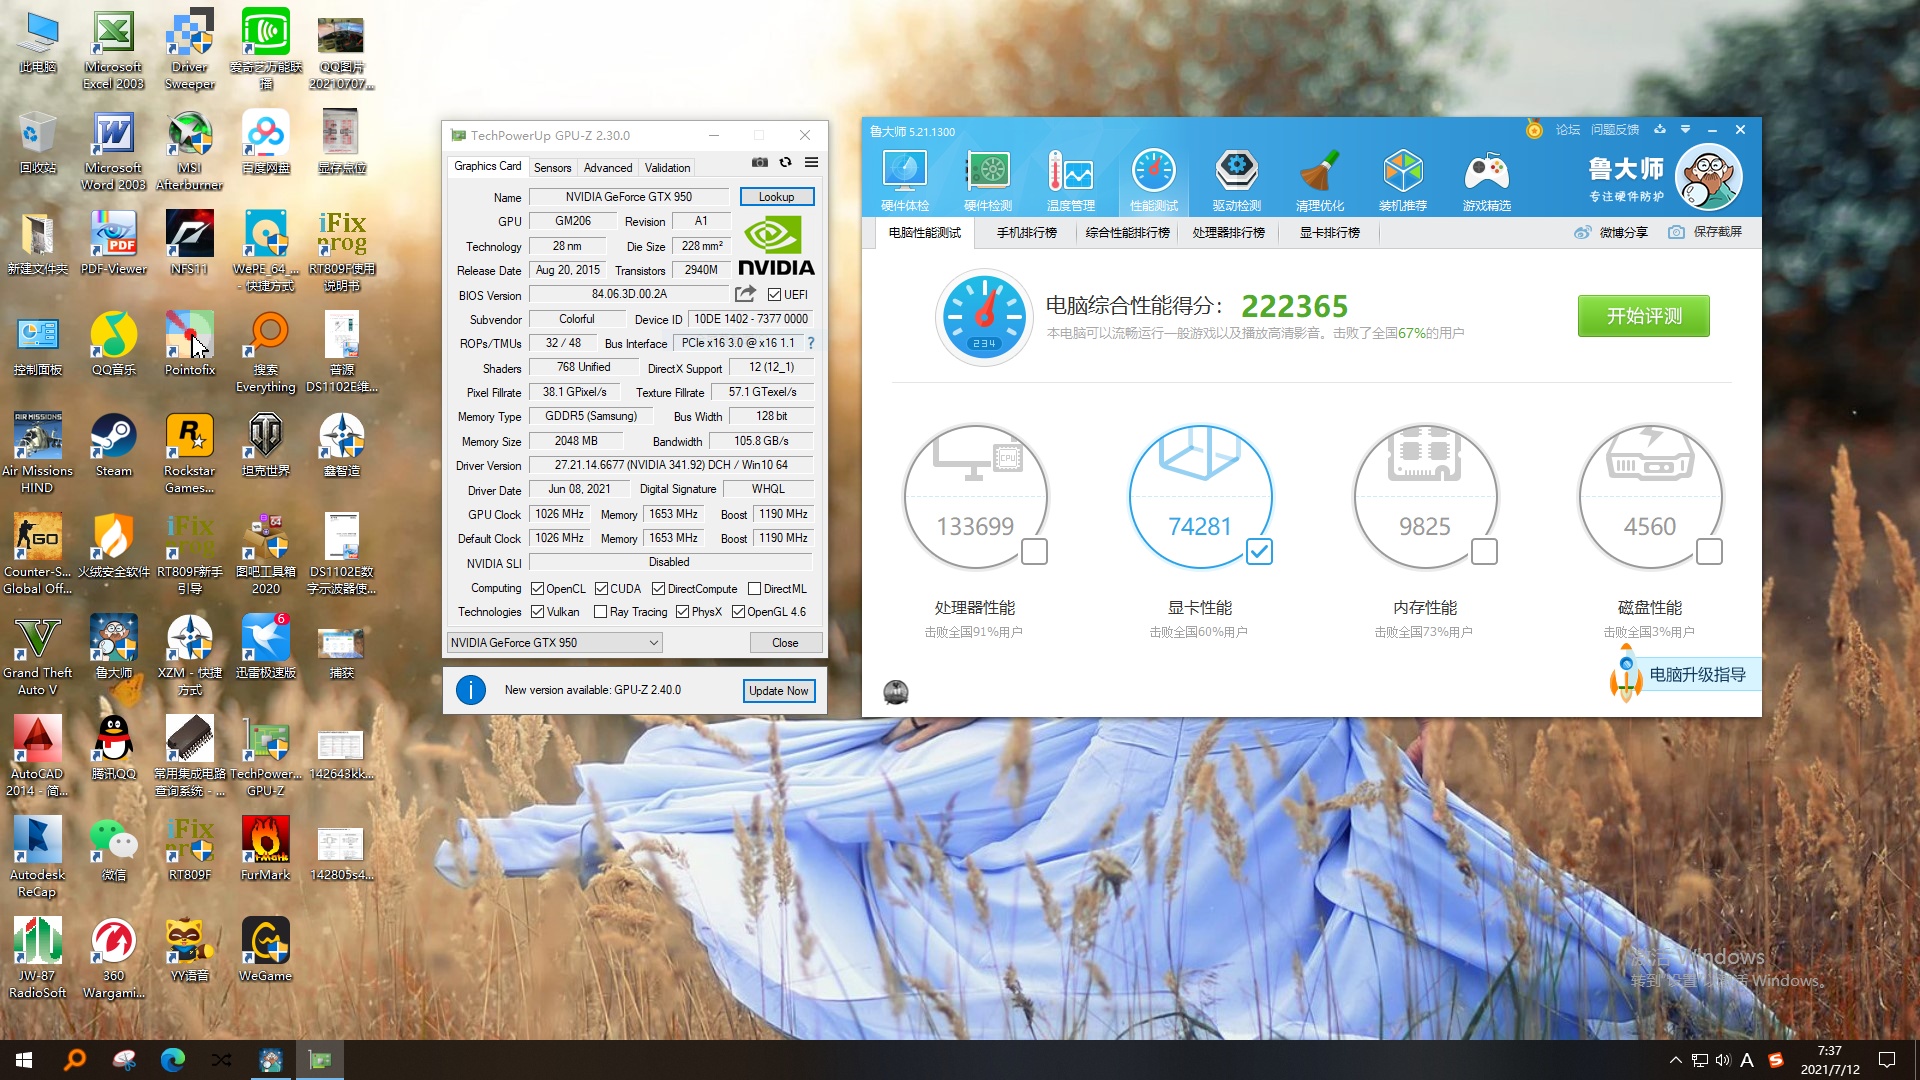Image resolution: width=1920 pixels, height=1080 pixels.
Task: Toggle PhysX checkbox
Action: (682, 612)
